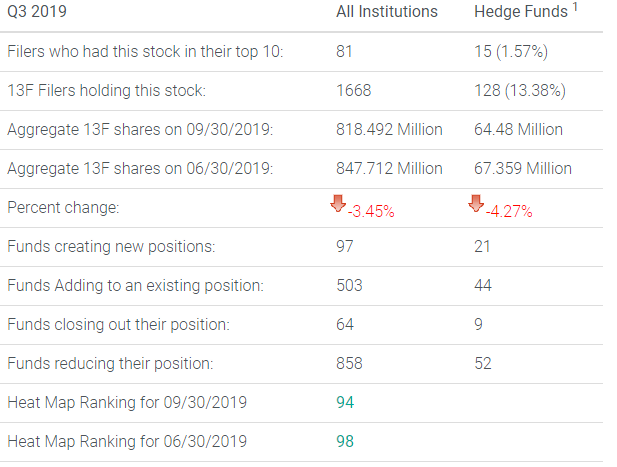617x467 pixels.
Task: Open the Heat Map Ranking 94 link
Action: coord(345,402)
